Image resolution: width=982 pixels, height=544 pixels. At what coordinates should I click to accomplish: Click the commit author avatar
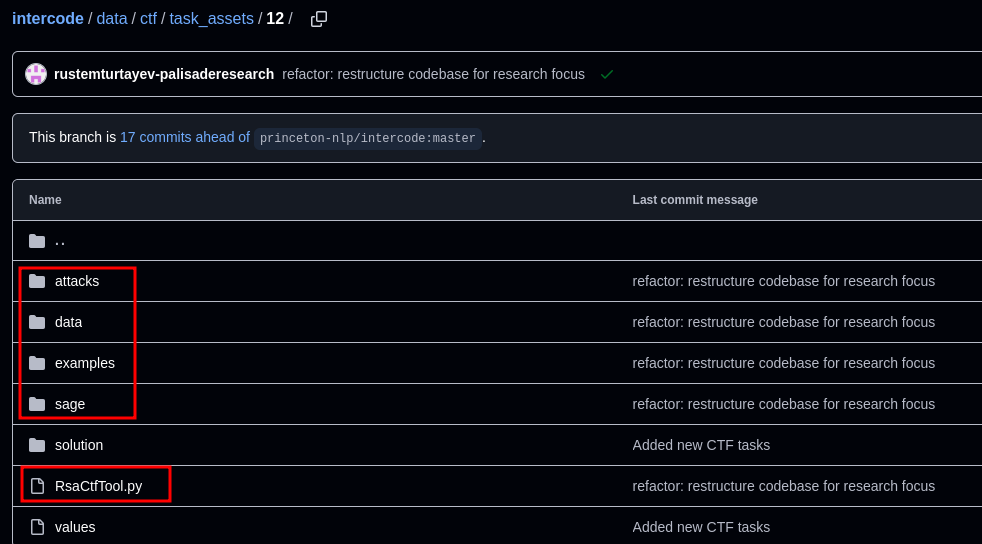36,74
